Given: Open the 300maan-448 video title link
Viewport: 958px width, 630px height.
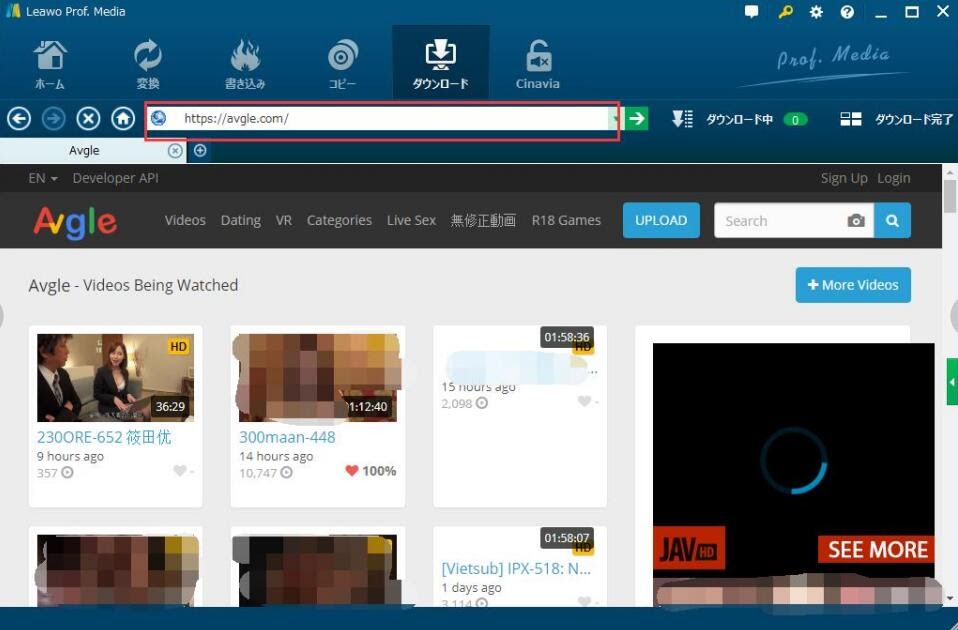Looking at the screenshot, I should (x=287, y=437).
